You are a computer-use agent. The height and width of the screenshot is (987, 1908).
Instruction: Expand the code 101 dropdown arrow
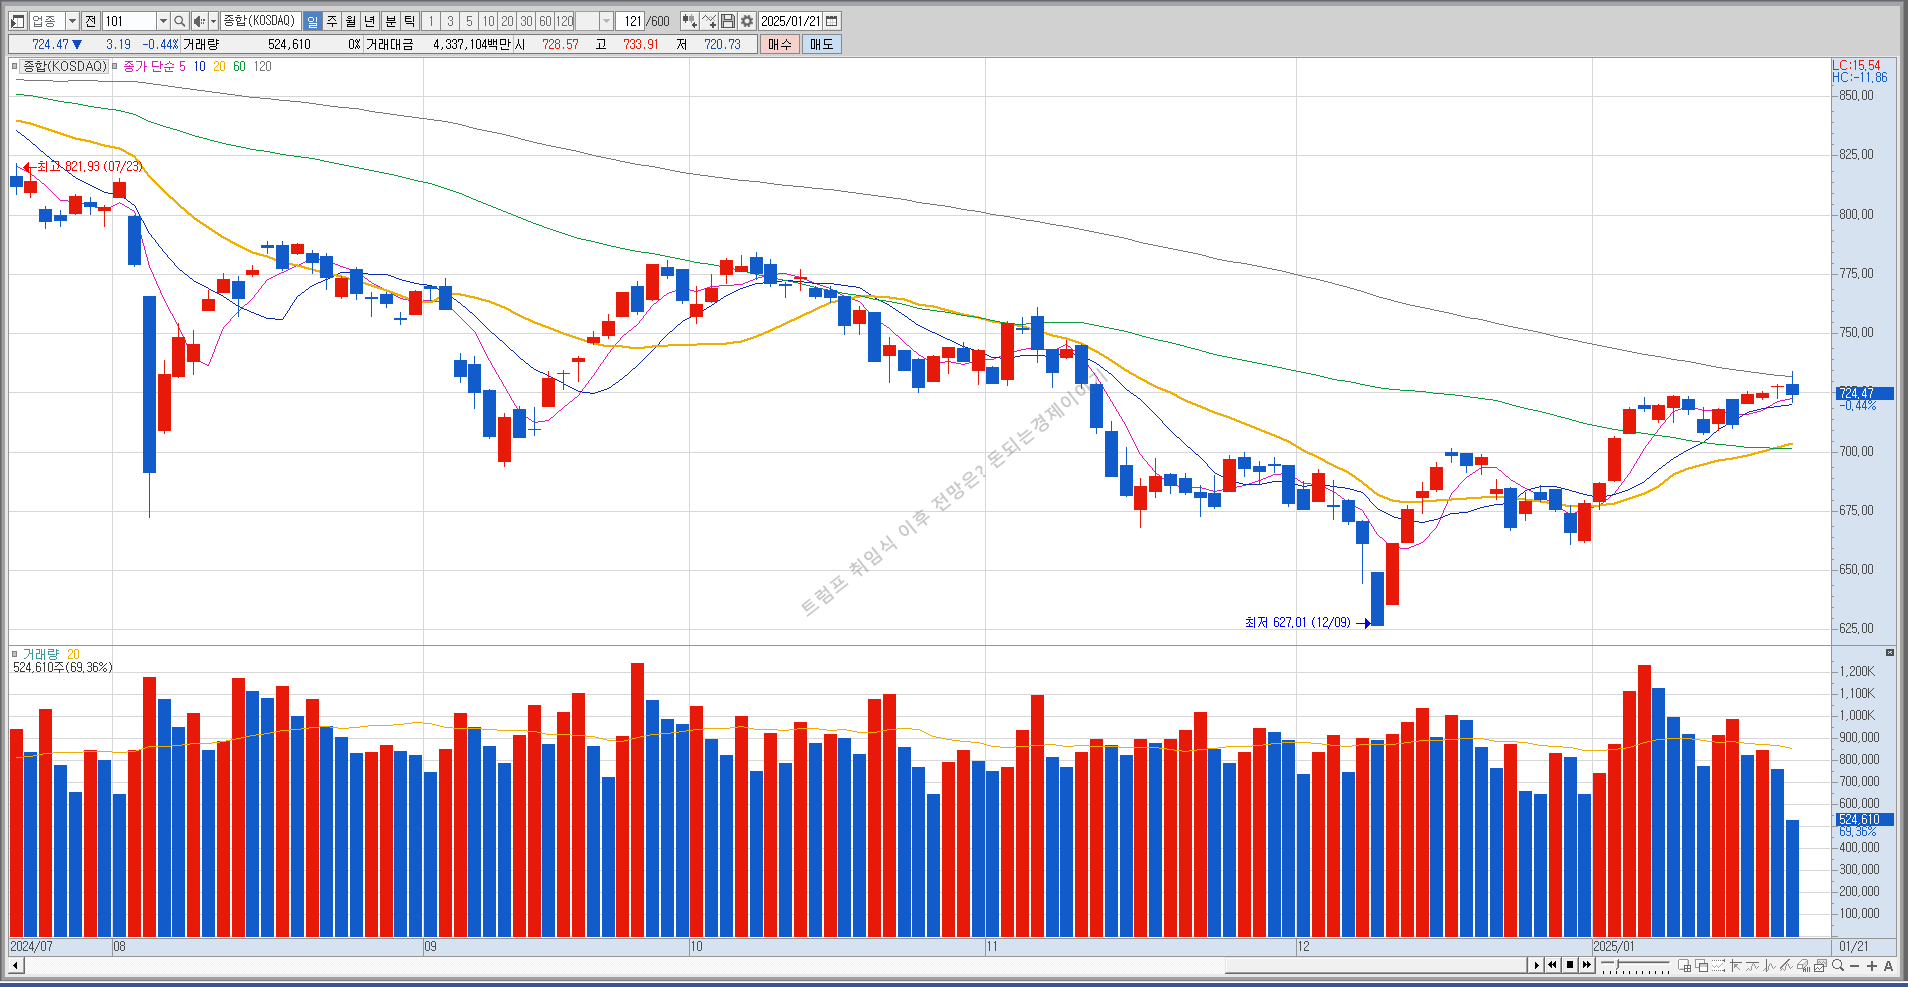point(163,21)
